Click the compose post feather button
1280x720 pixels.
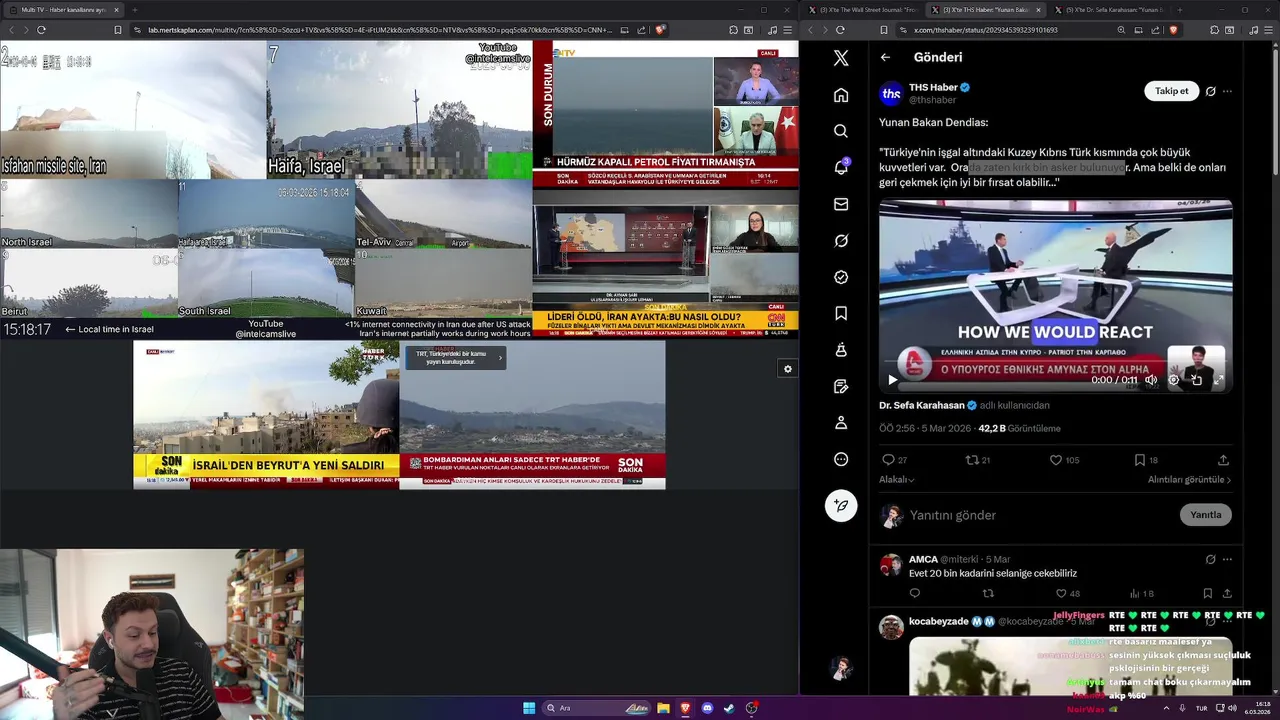coord(841,506)
